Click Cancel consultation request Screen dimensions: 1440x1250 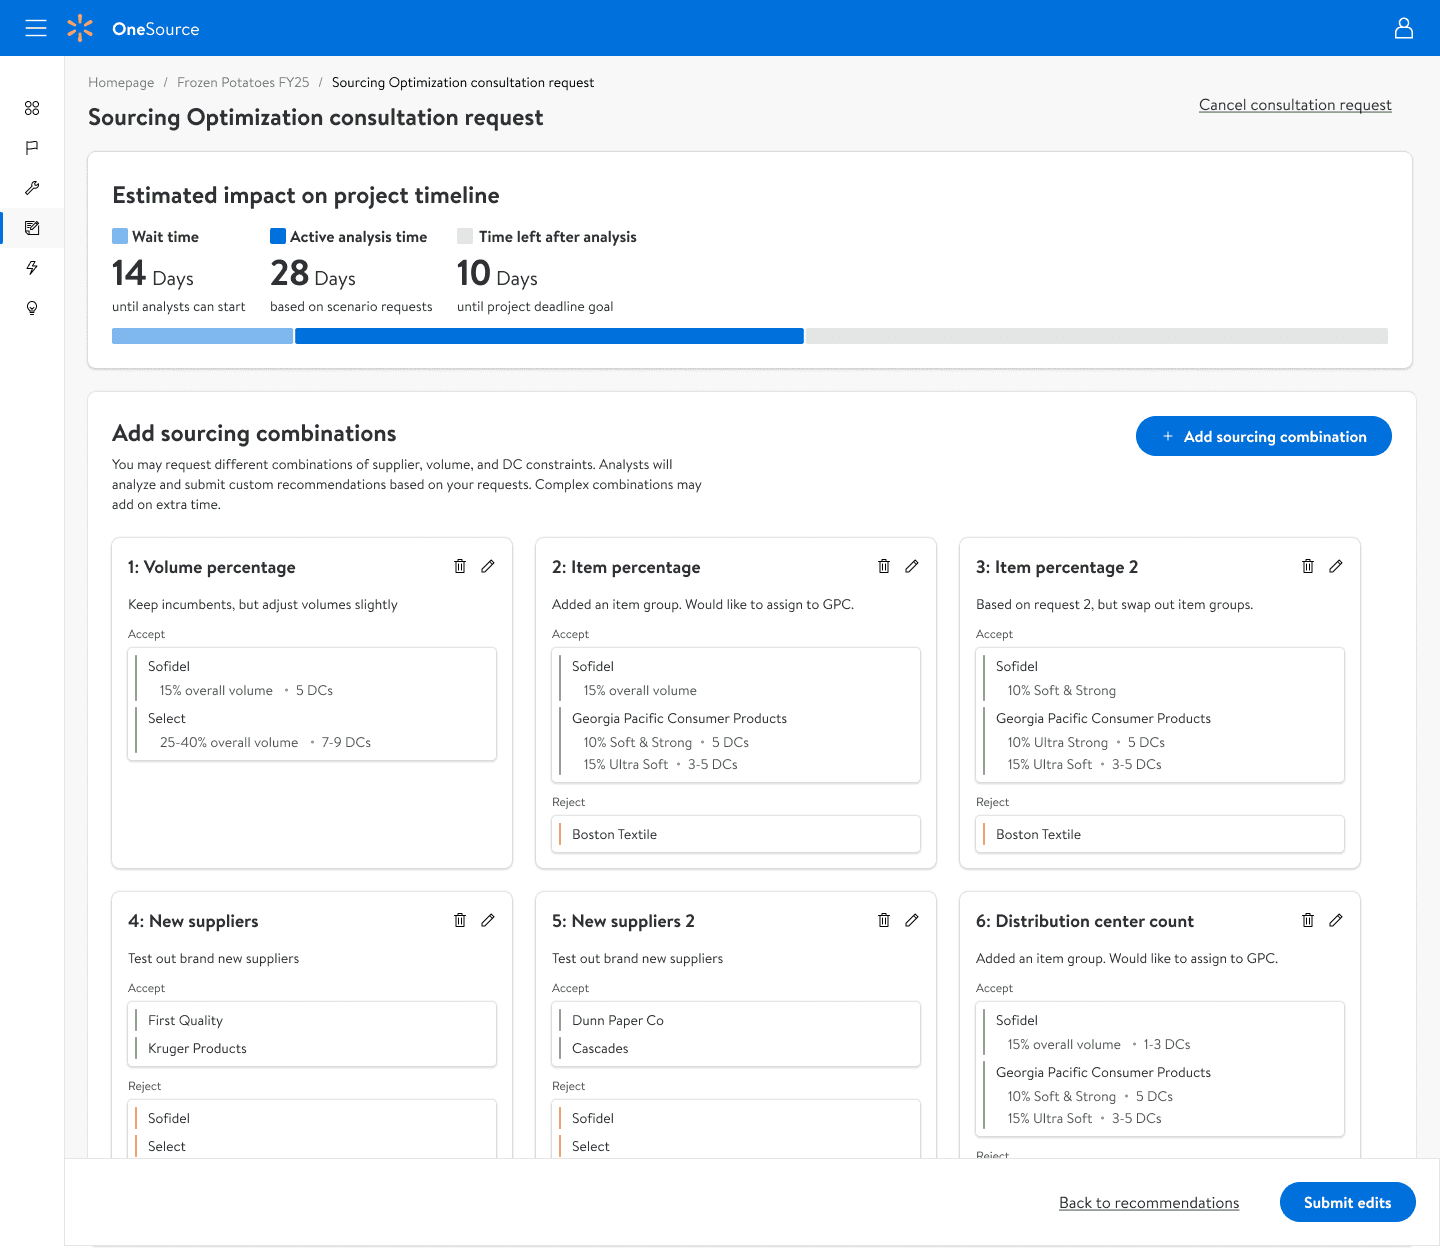pyautogui.click(x=1295, y=104)
